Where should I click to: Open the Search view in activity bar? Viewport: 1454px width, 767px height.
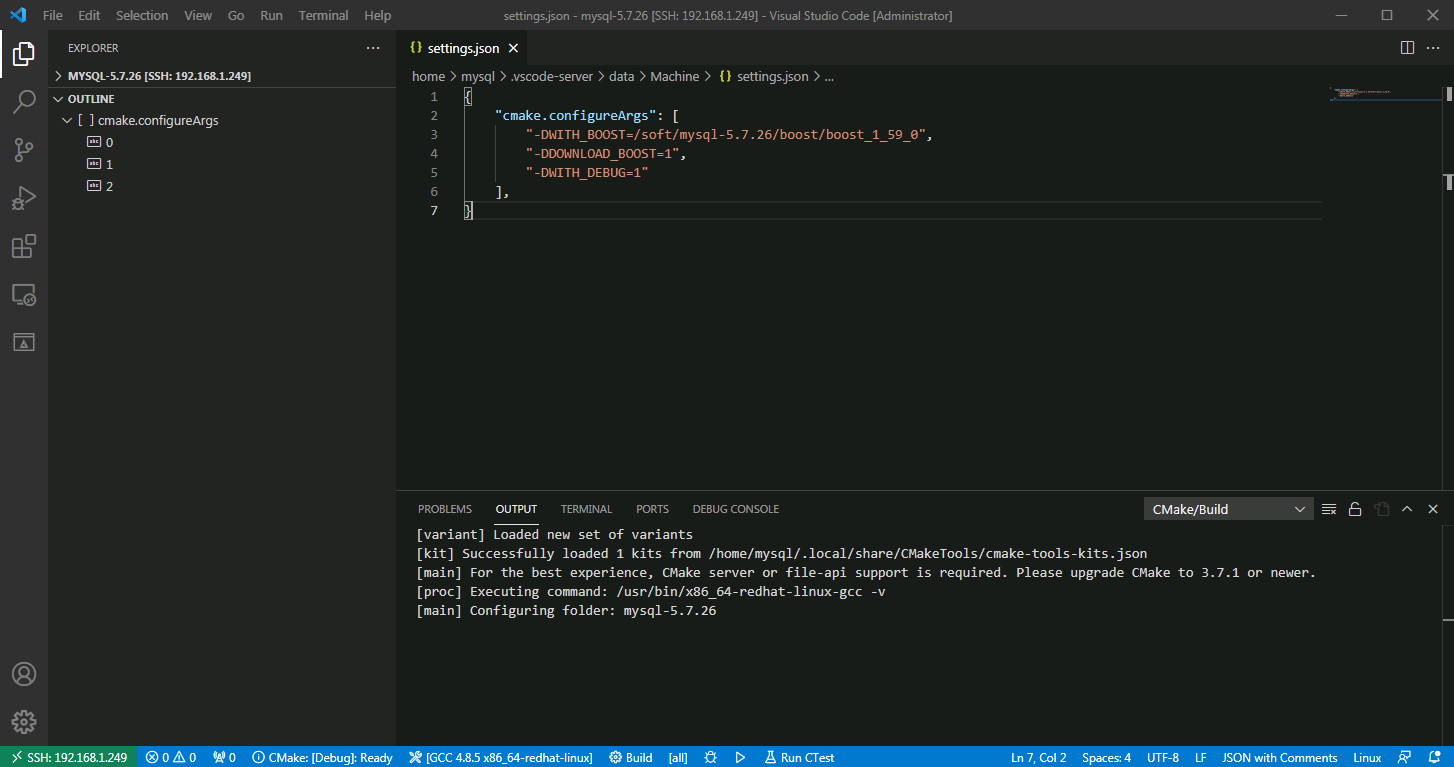point(24,102)
